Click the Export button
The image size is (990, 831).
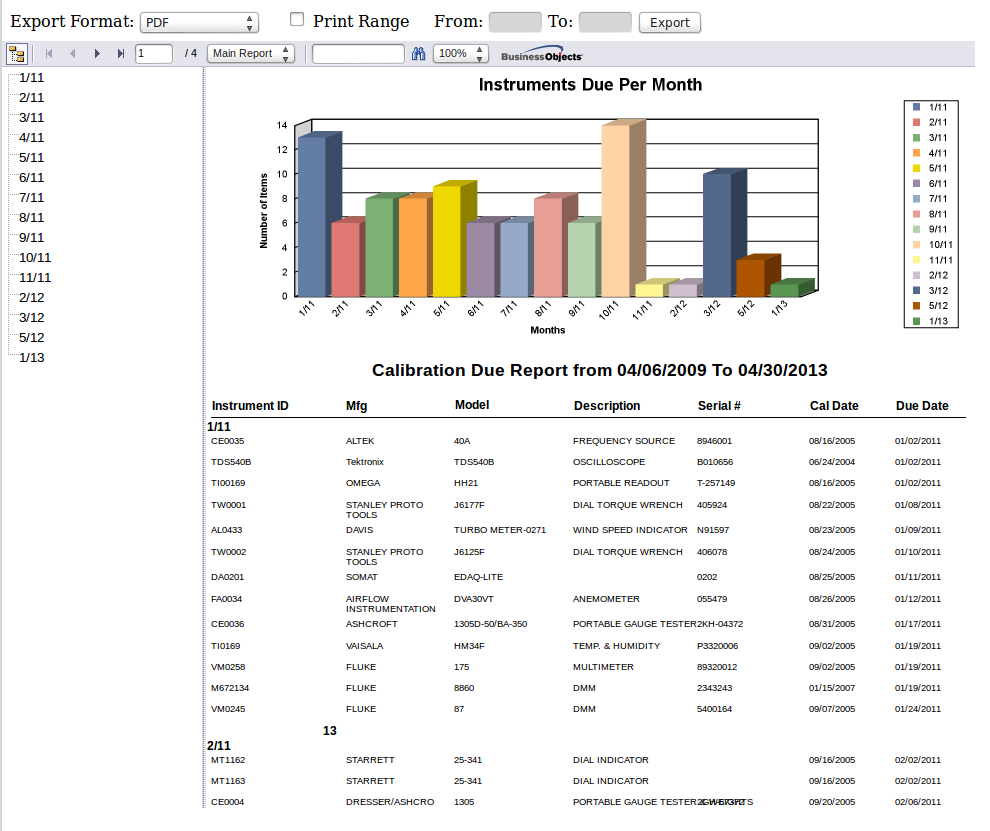(x=668, y=22)
